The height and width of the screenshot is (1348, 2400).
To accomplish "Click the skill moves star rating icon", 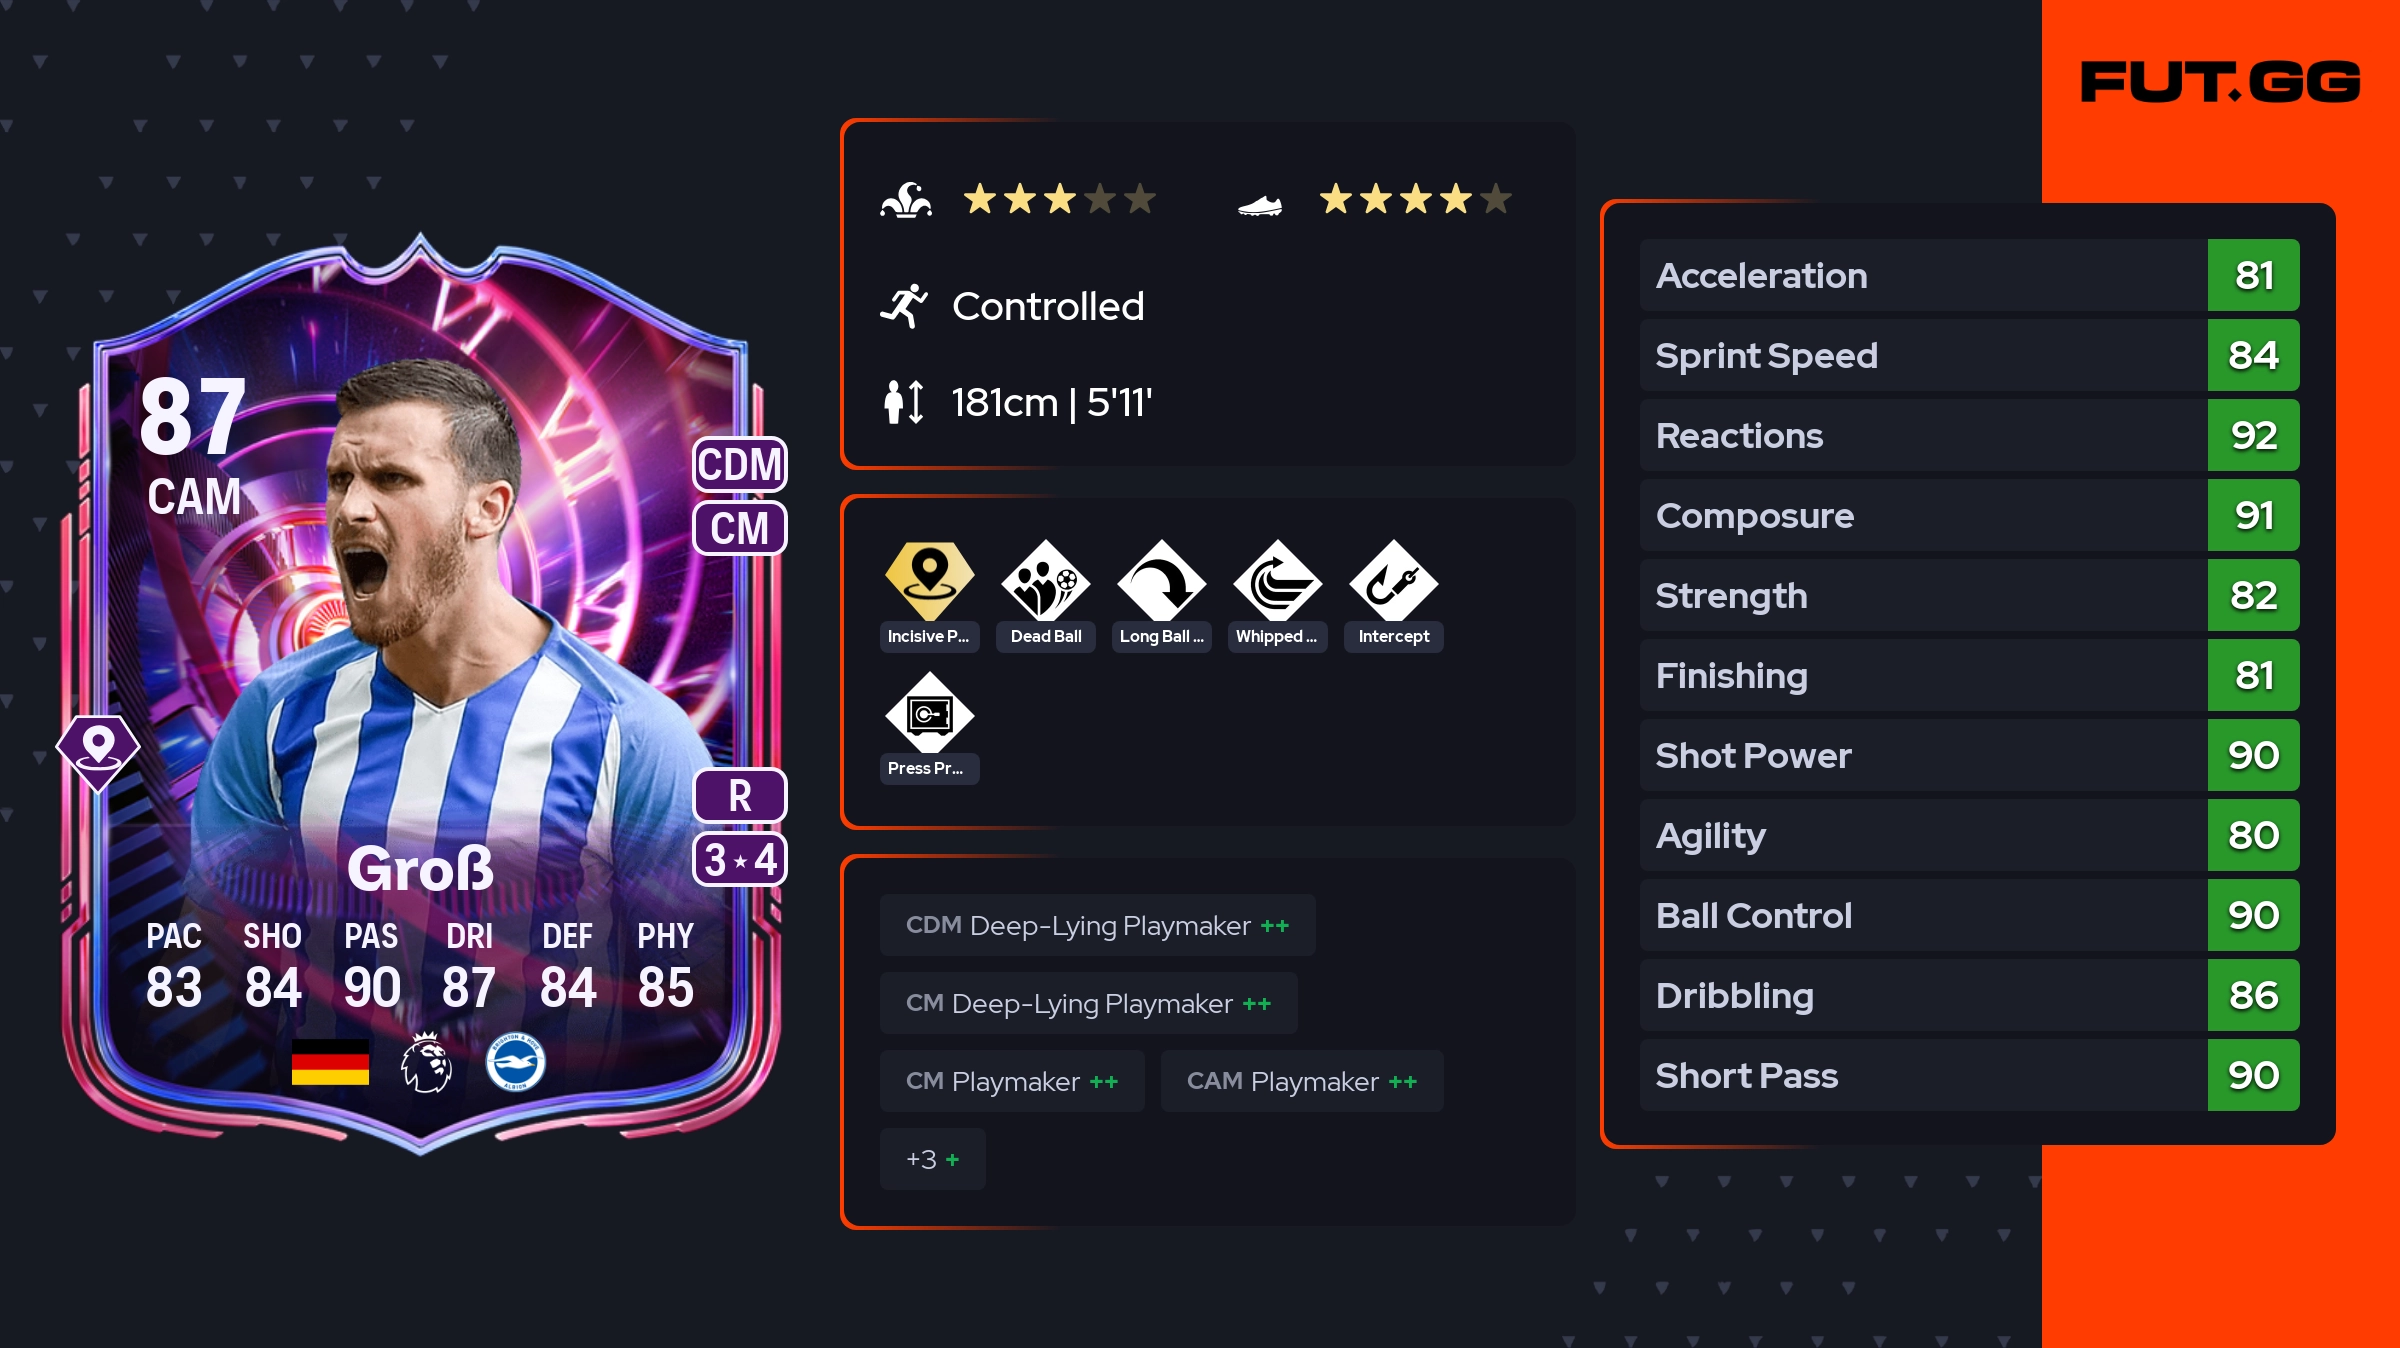I will coord(906,200).
